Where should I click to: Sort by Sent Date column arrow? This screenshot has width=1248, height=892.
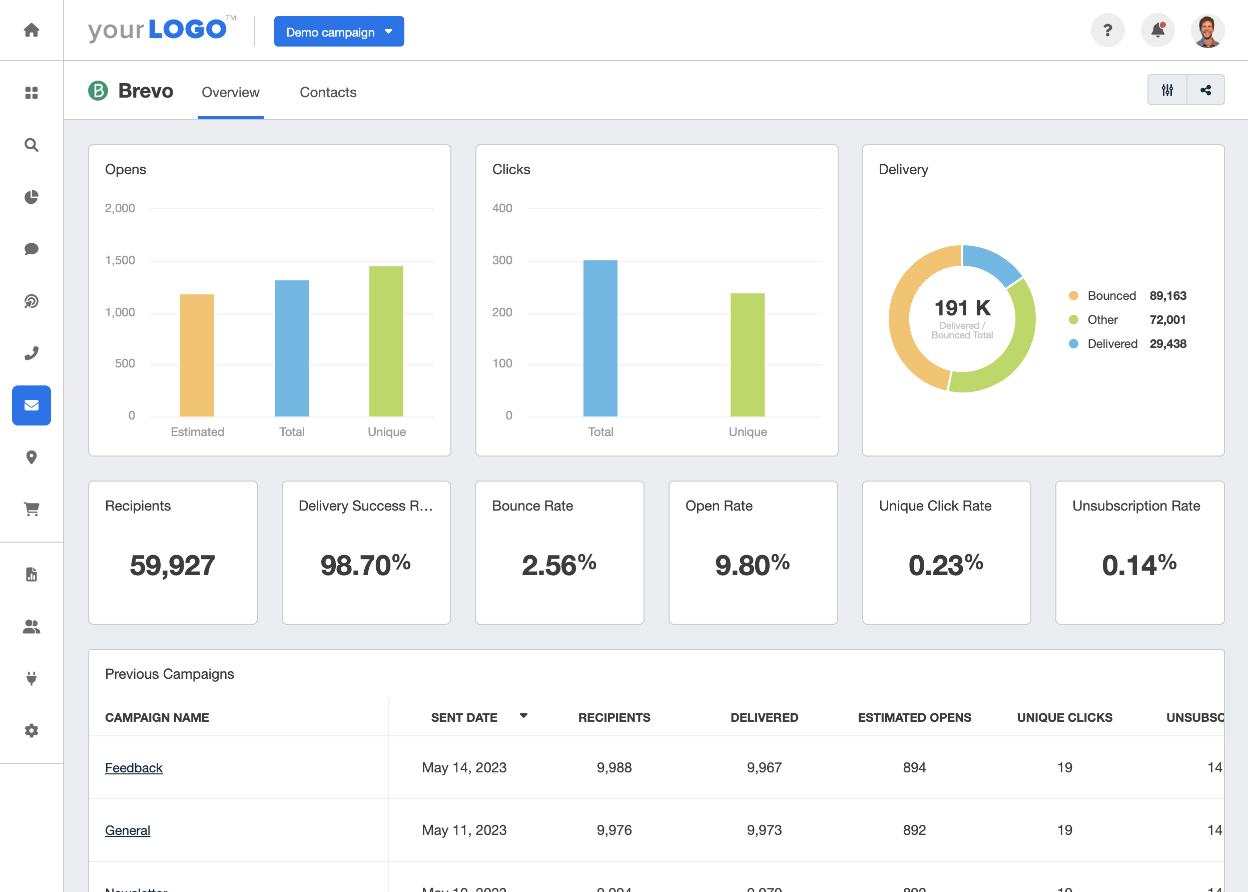523,716
